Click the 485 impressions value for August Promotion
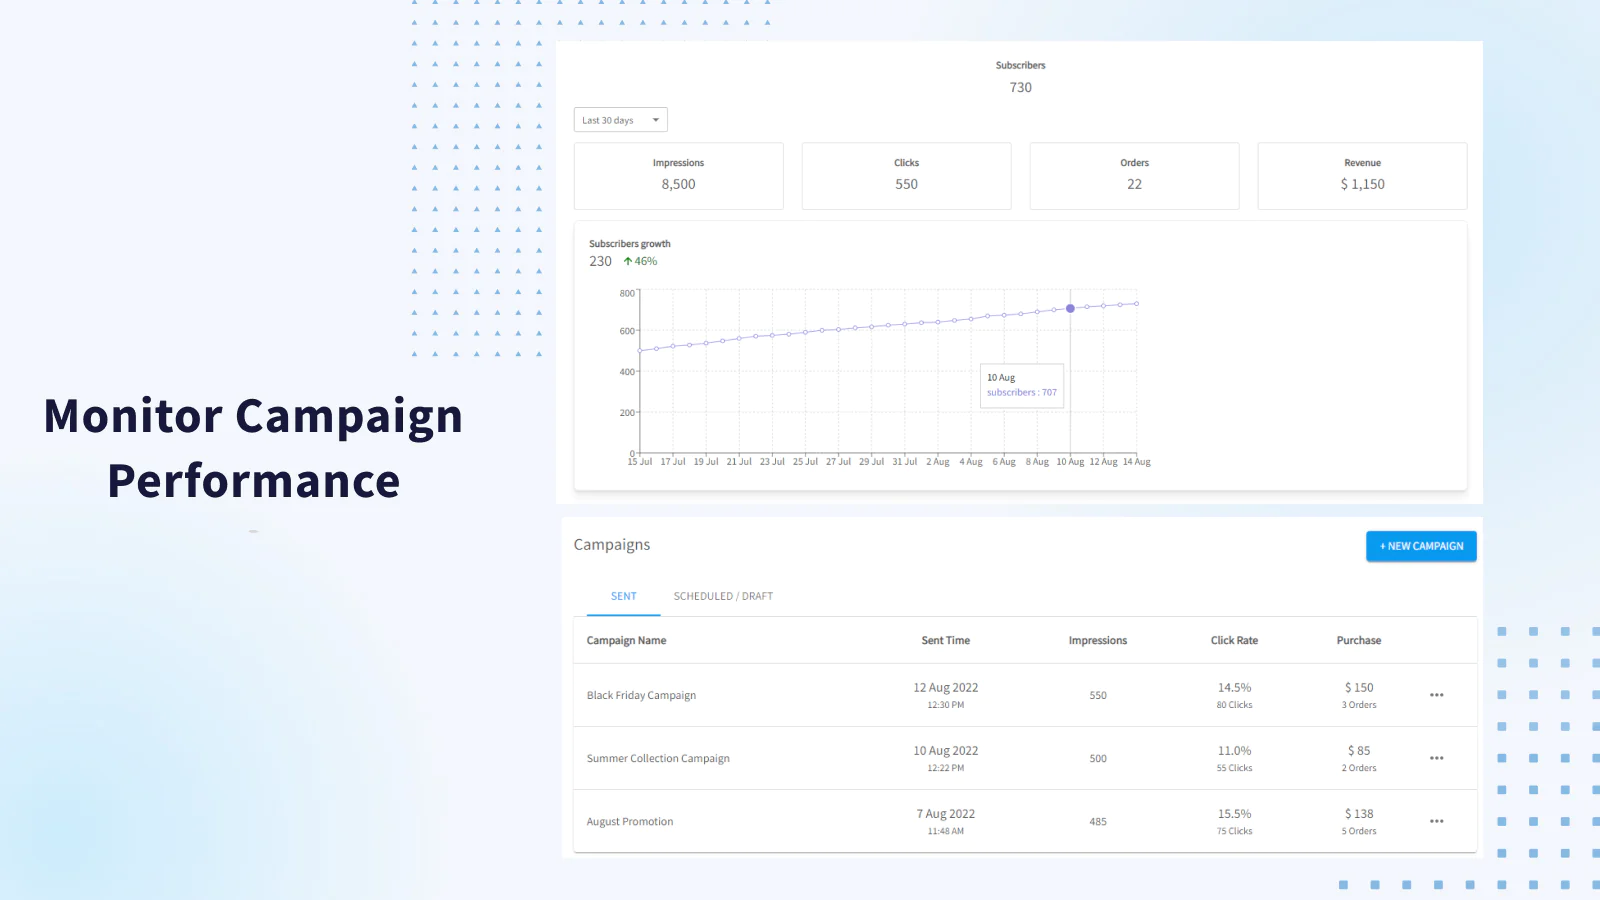Viewport: 1600px width, 900px height. [x=1098, y=821]
